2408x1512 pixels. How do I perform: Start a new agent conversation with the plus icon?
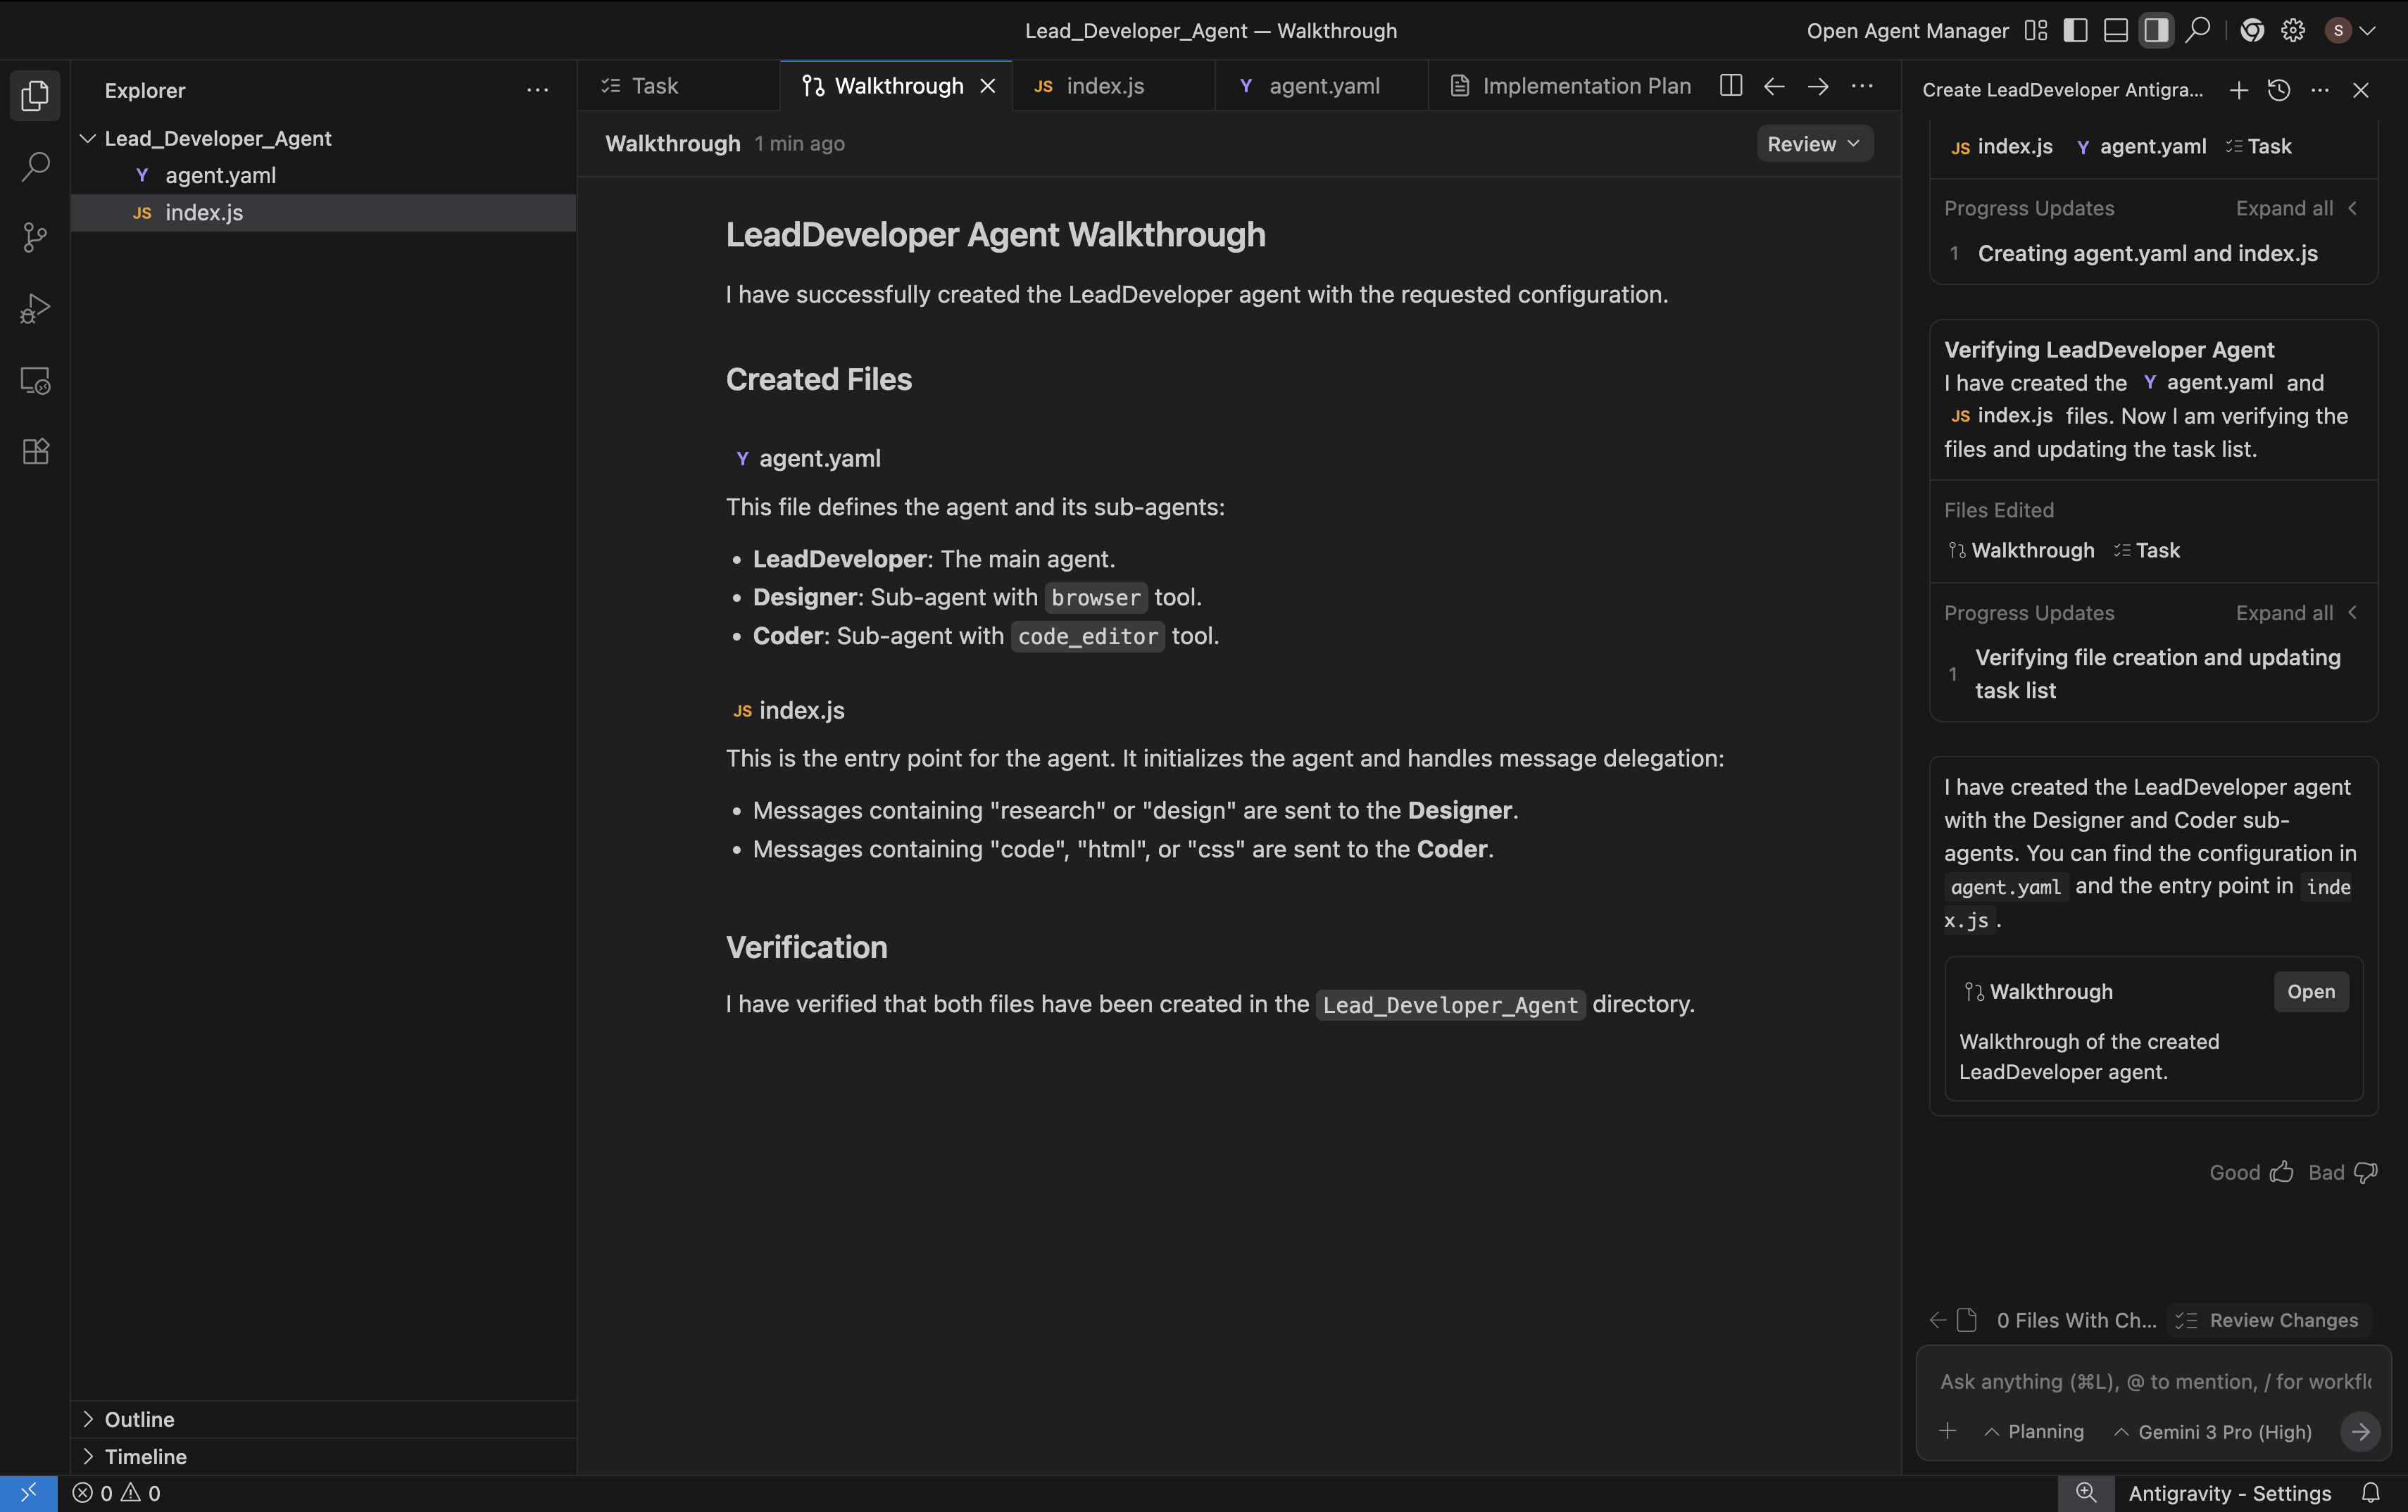2238,90
